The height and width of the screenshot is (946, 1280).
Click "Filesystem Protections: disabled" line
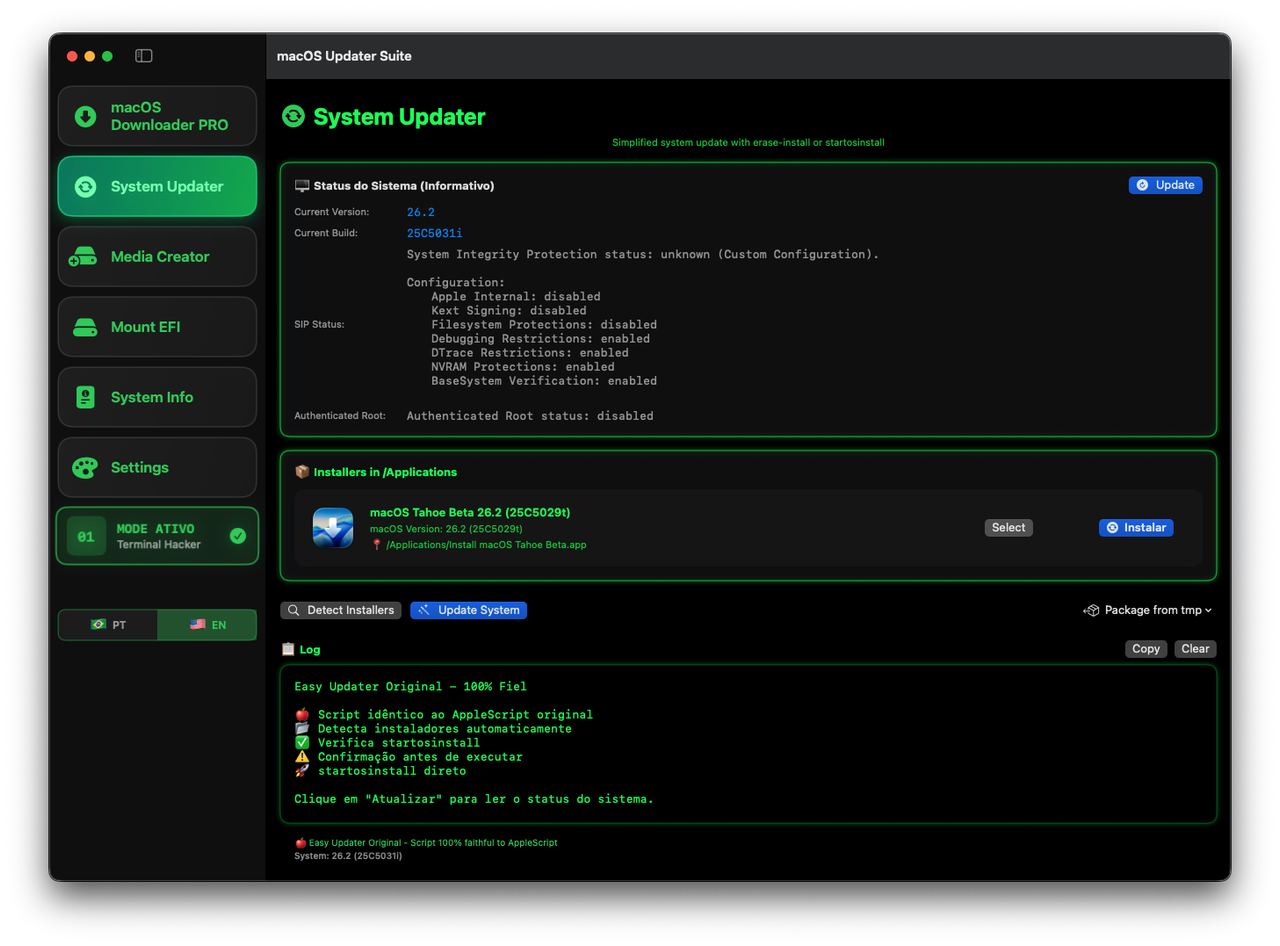[x=544, y=325]
